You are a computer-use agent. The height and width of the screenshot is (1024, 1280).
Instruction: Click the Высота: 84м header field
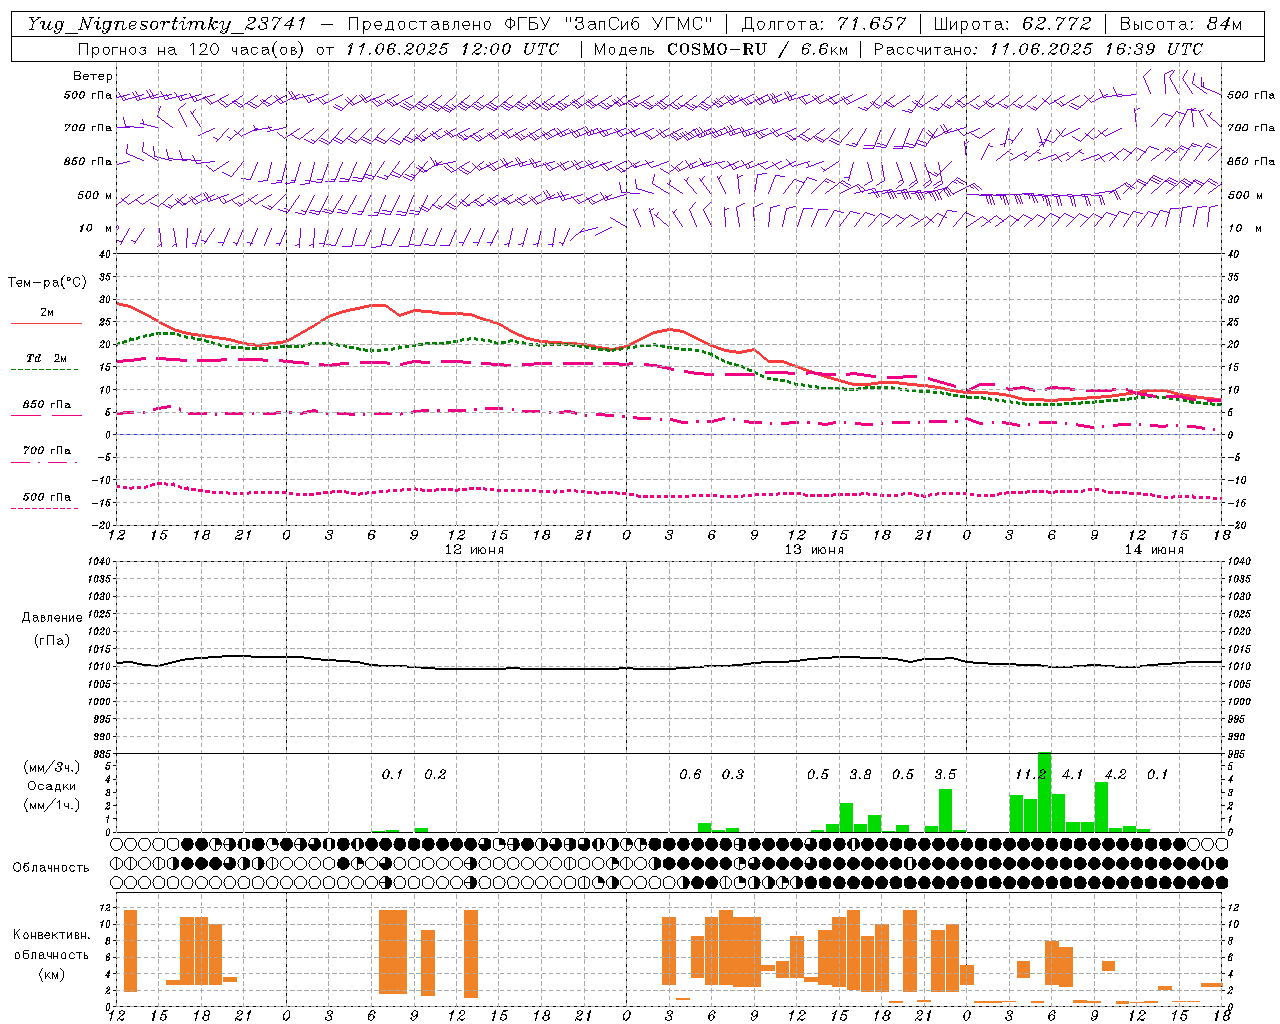point(1181,24)
